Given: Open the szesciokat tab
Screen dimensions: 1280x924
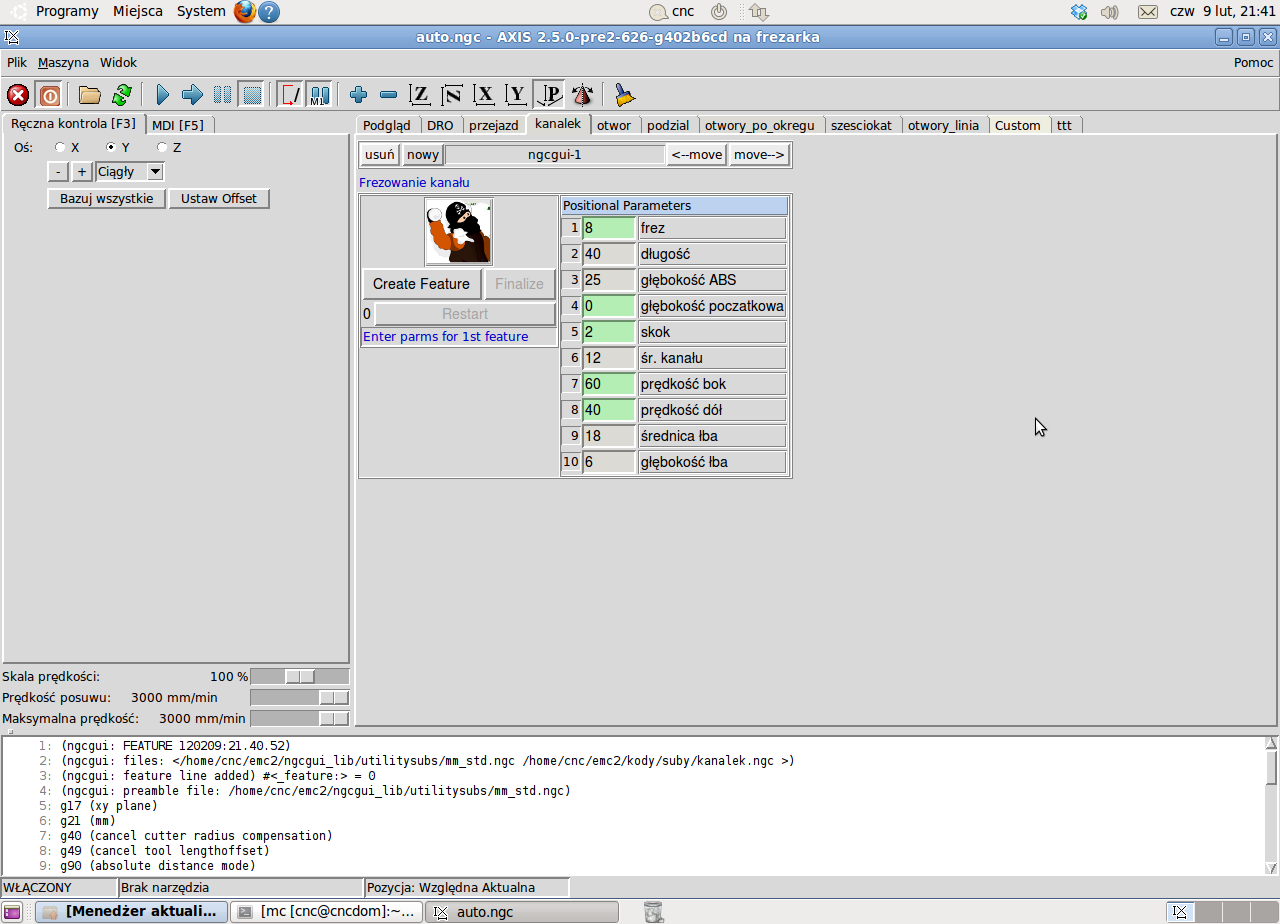Looking at the screenshot, I should click(x=861, y=125).
